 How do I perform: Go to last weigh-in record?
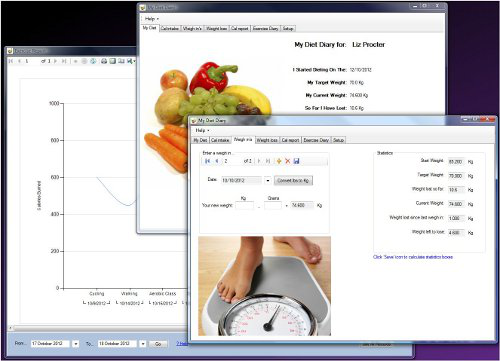point(268,161)
